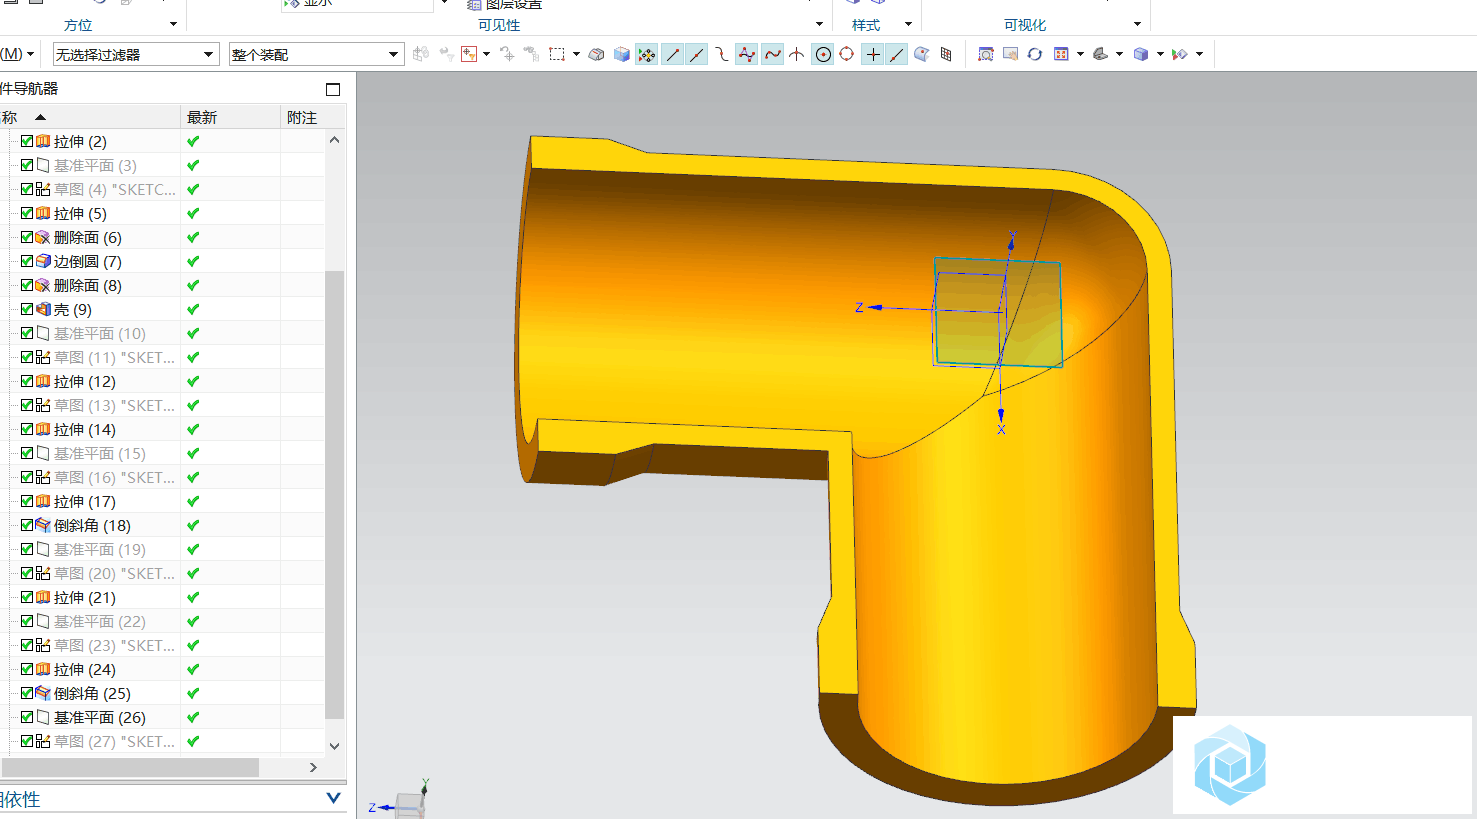Image resolution: width=1477 pixels, height=819 pixels.
Task: Toggle Point on Curve snap icon
Action: [897, 54]
